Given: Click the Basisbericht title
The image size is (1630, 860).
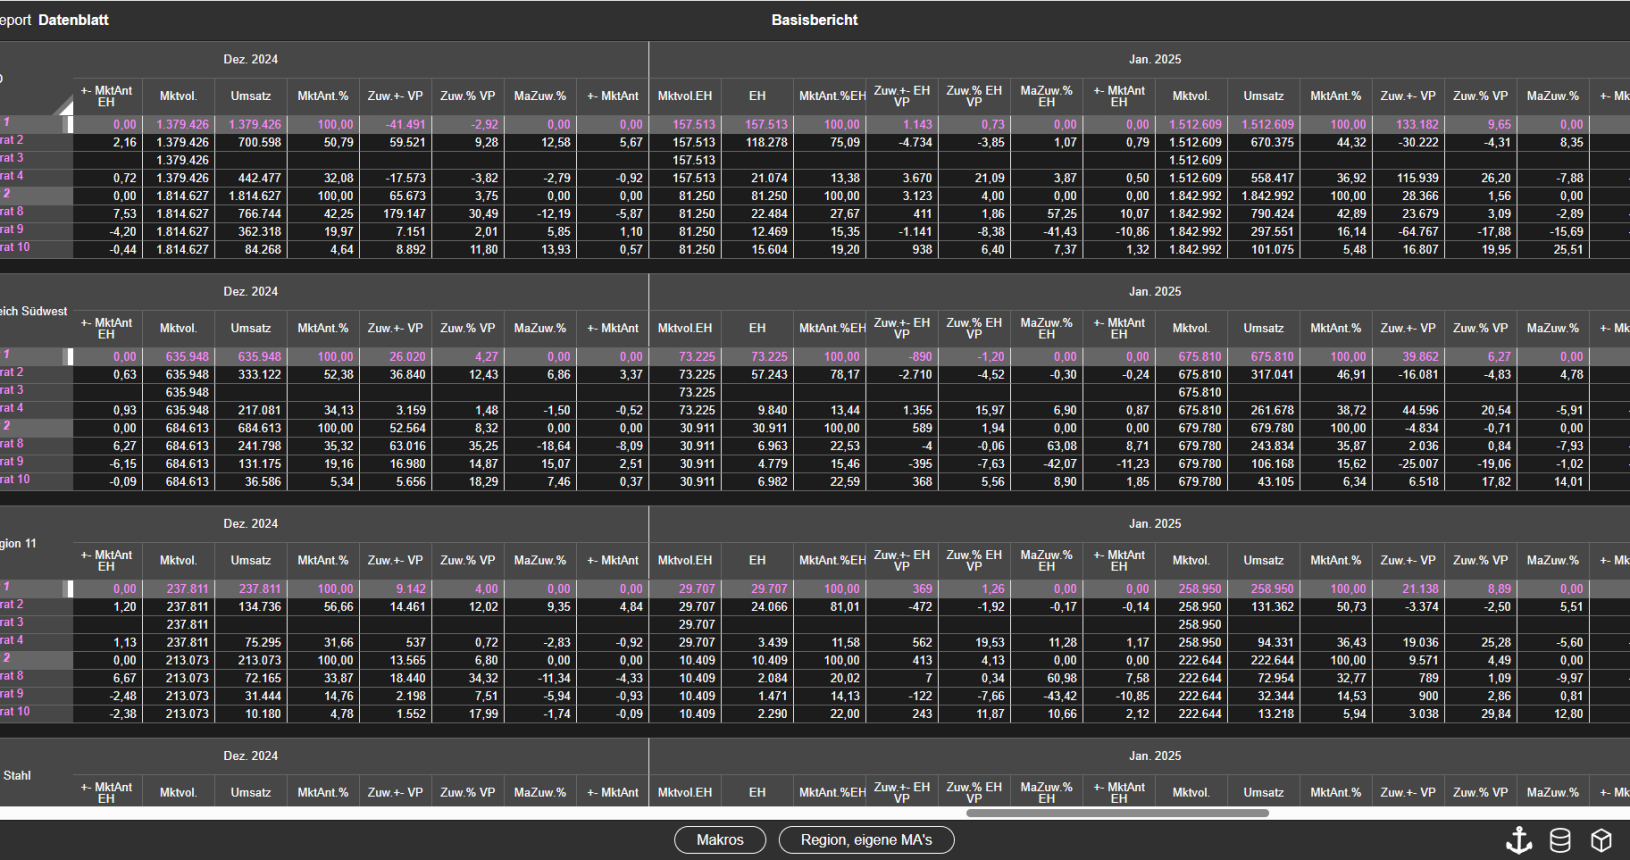Looking at the screenshot, I should tap(815, 20).
